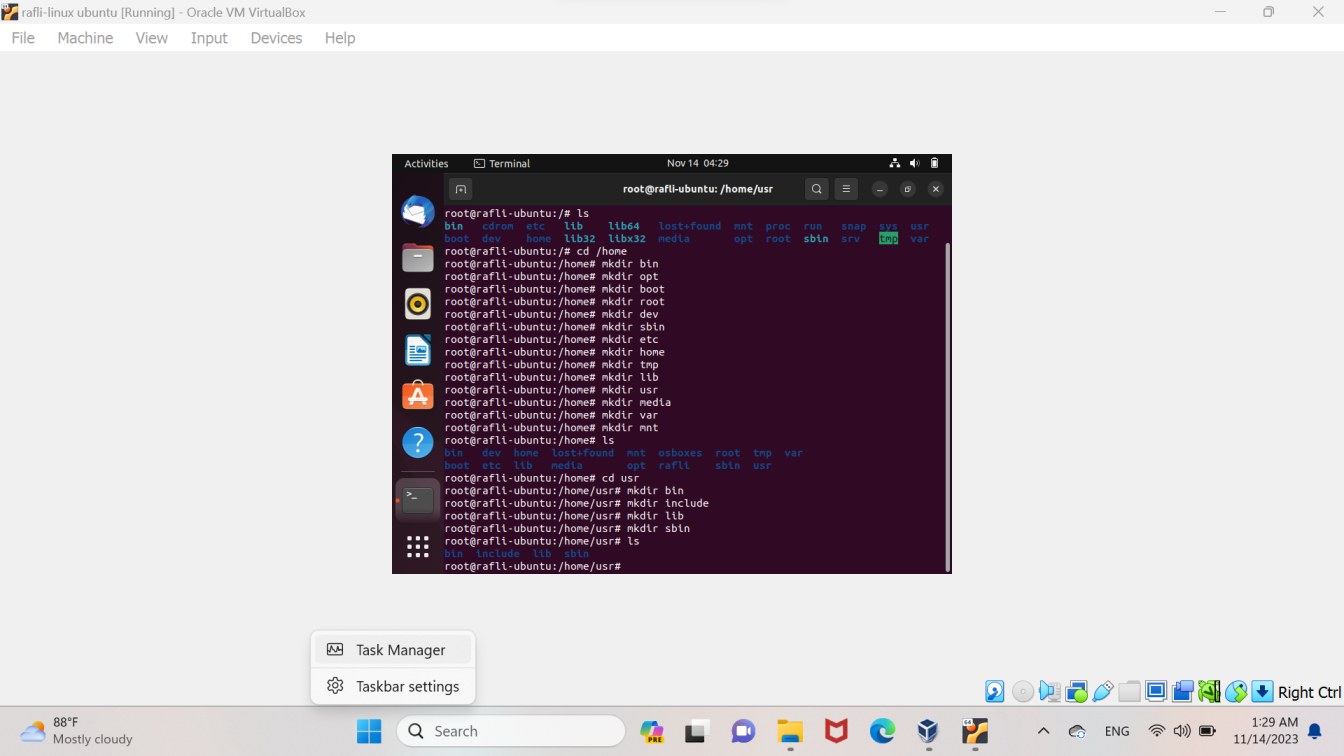Open the Help menu
The image size is (1344, 756).
(340, 38)
